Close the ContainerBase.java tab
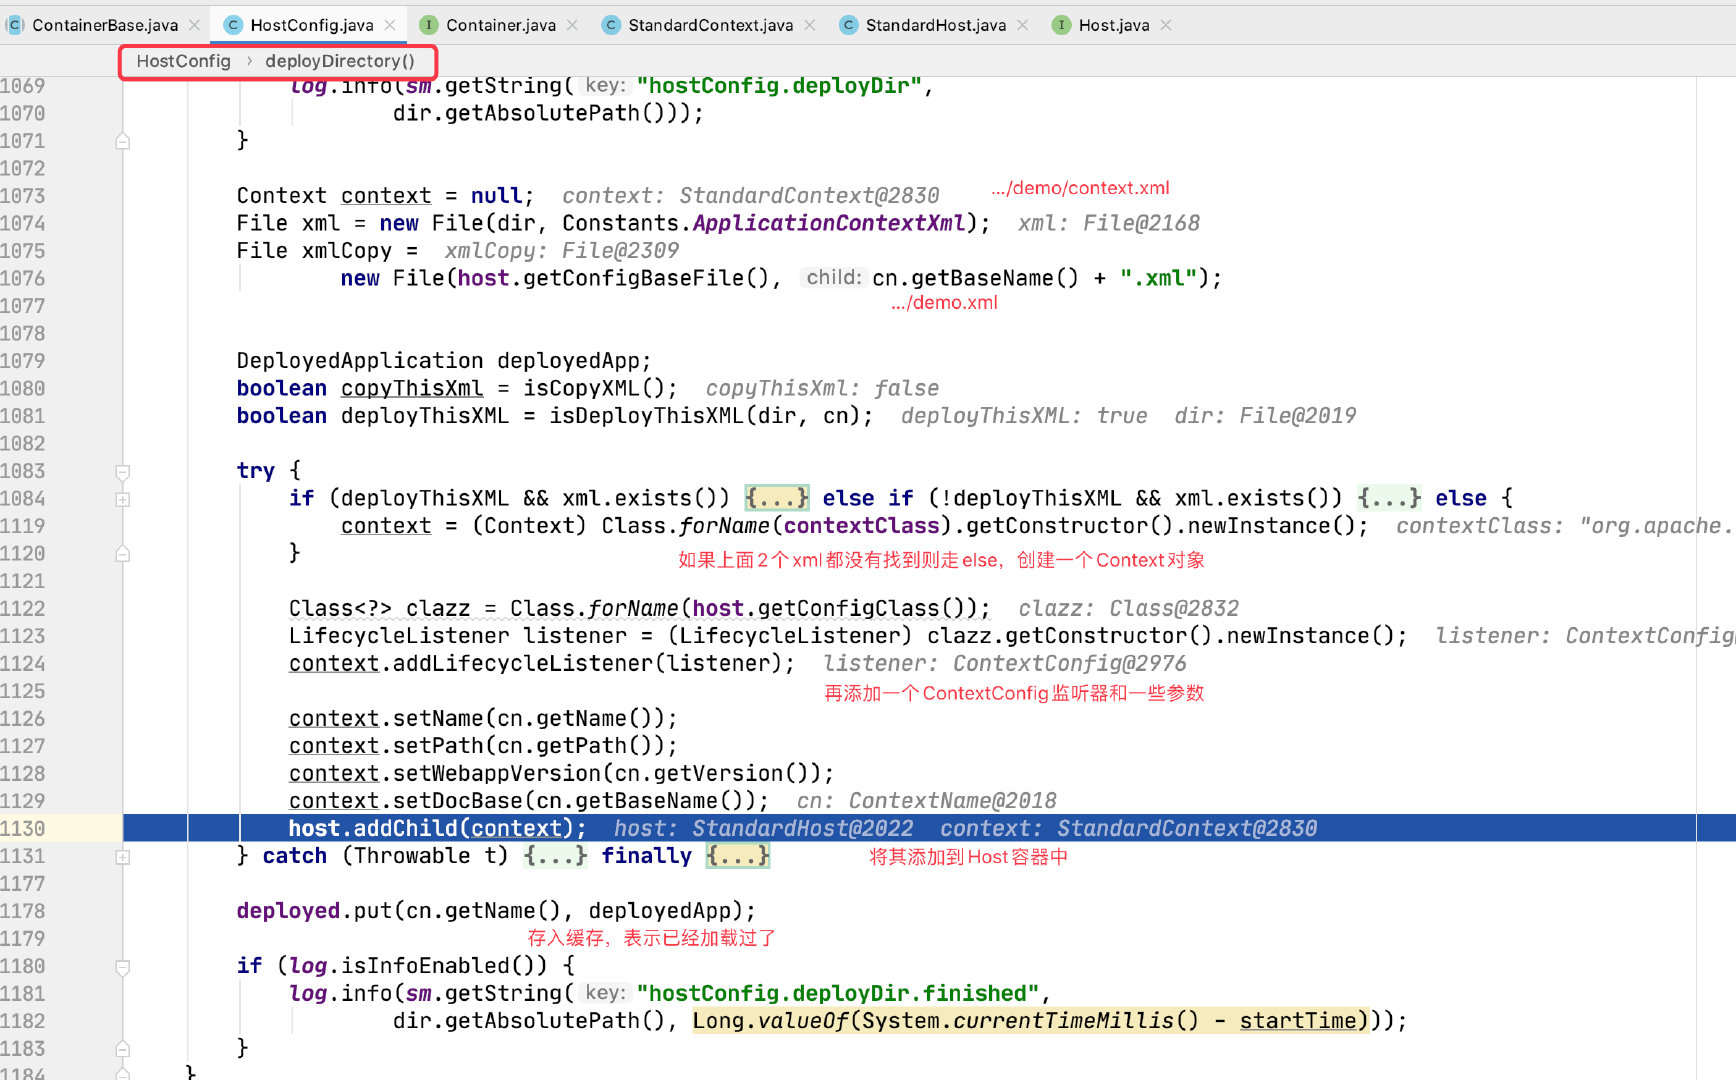This screenshot has height=1080, width=1736. coord(194,25)
